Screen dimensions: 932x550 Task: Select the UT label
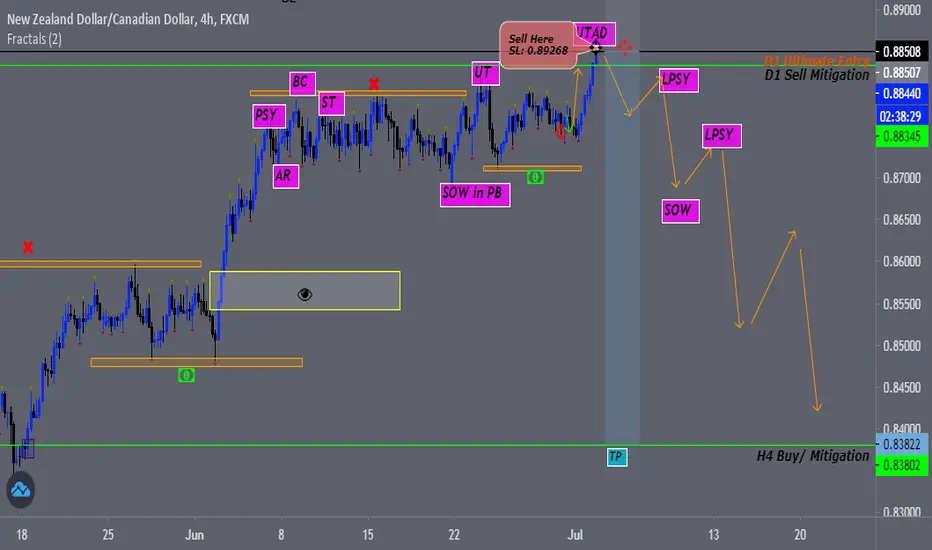[485, 73]
